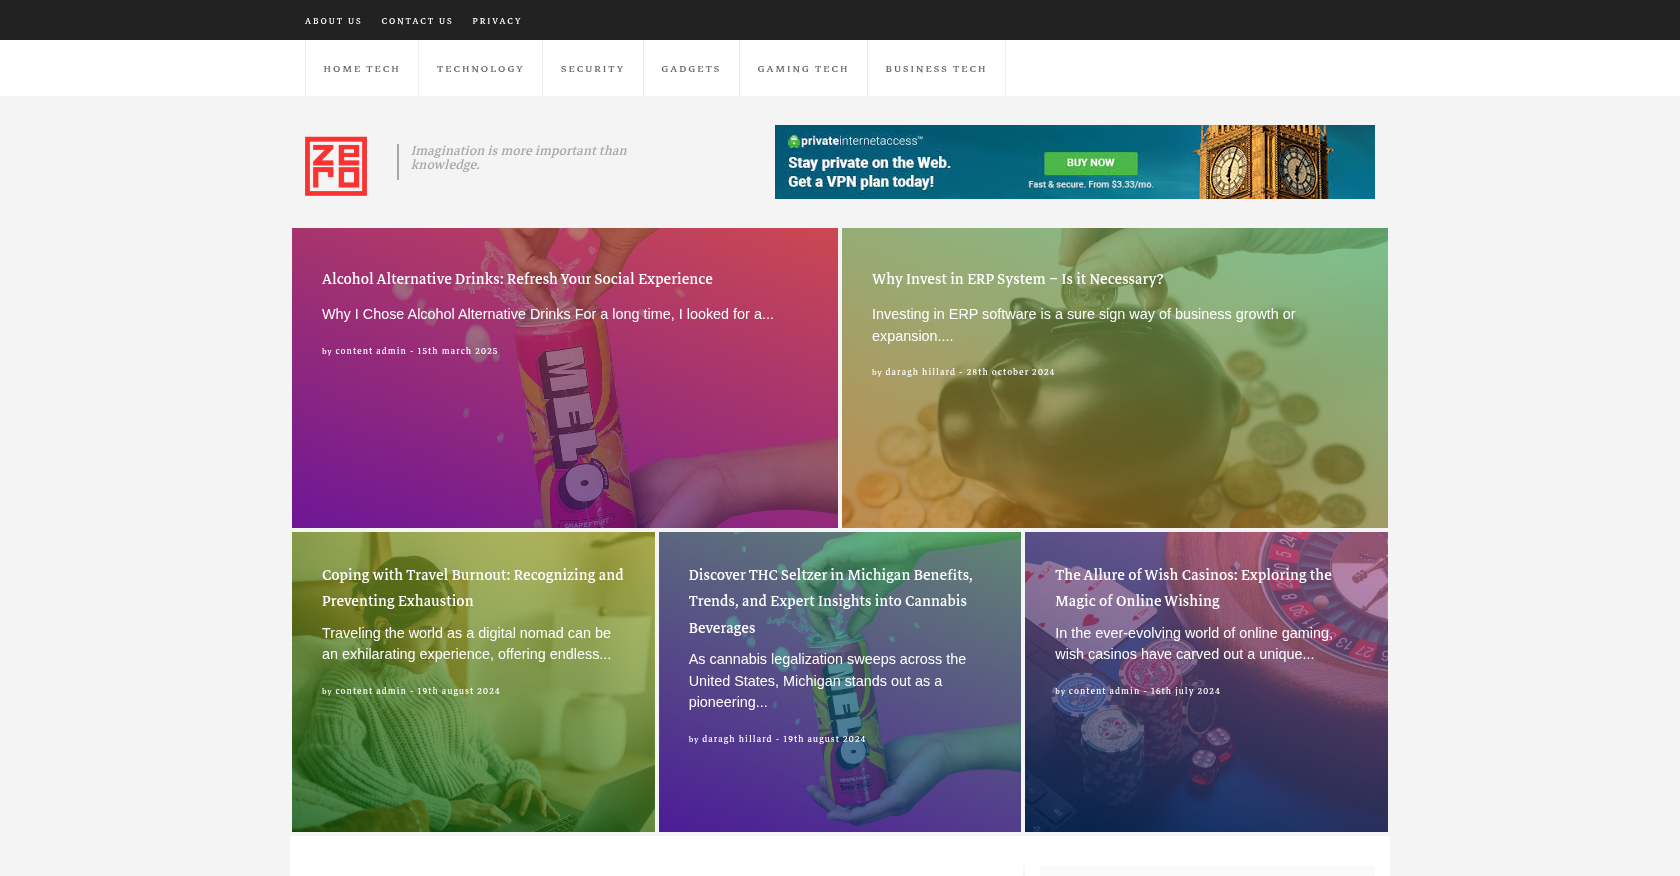
Task: Navigate to the Security section
Action: (593, 69)
